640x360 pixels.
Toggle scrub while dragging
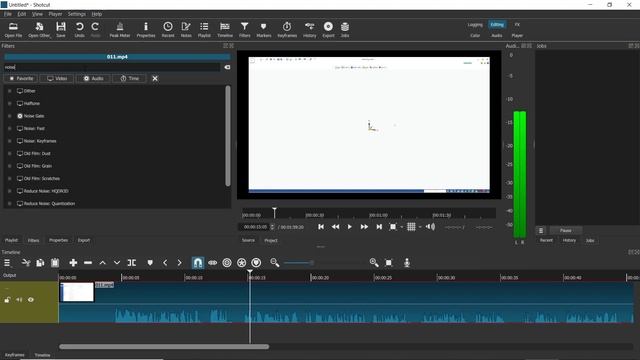(212, 262)
